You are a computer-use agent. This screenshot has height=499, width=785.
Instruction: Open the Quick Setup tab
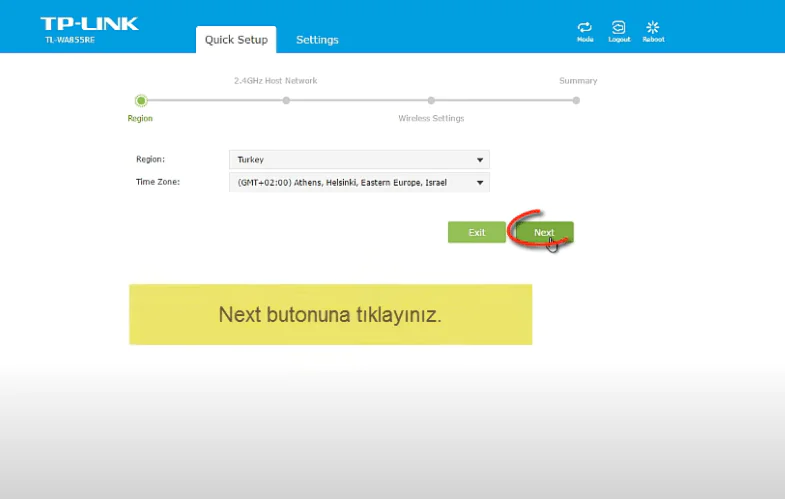click(x=236, y=40)
